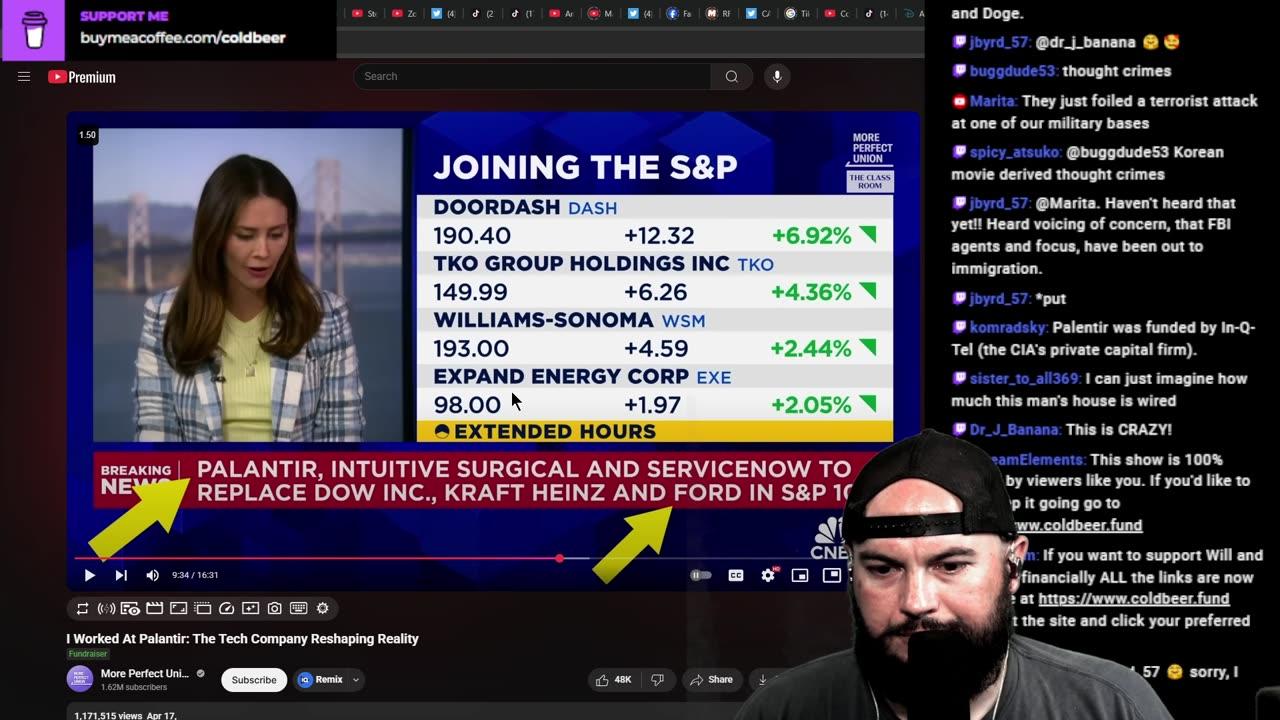
Task: Switch to the second YouTube 'Zc' tab
Action: tap(404, 14)
